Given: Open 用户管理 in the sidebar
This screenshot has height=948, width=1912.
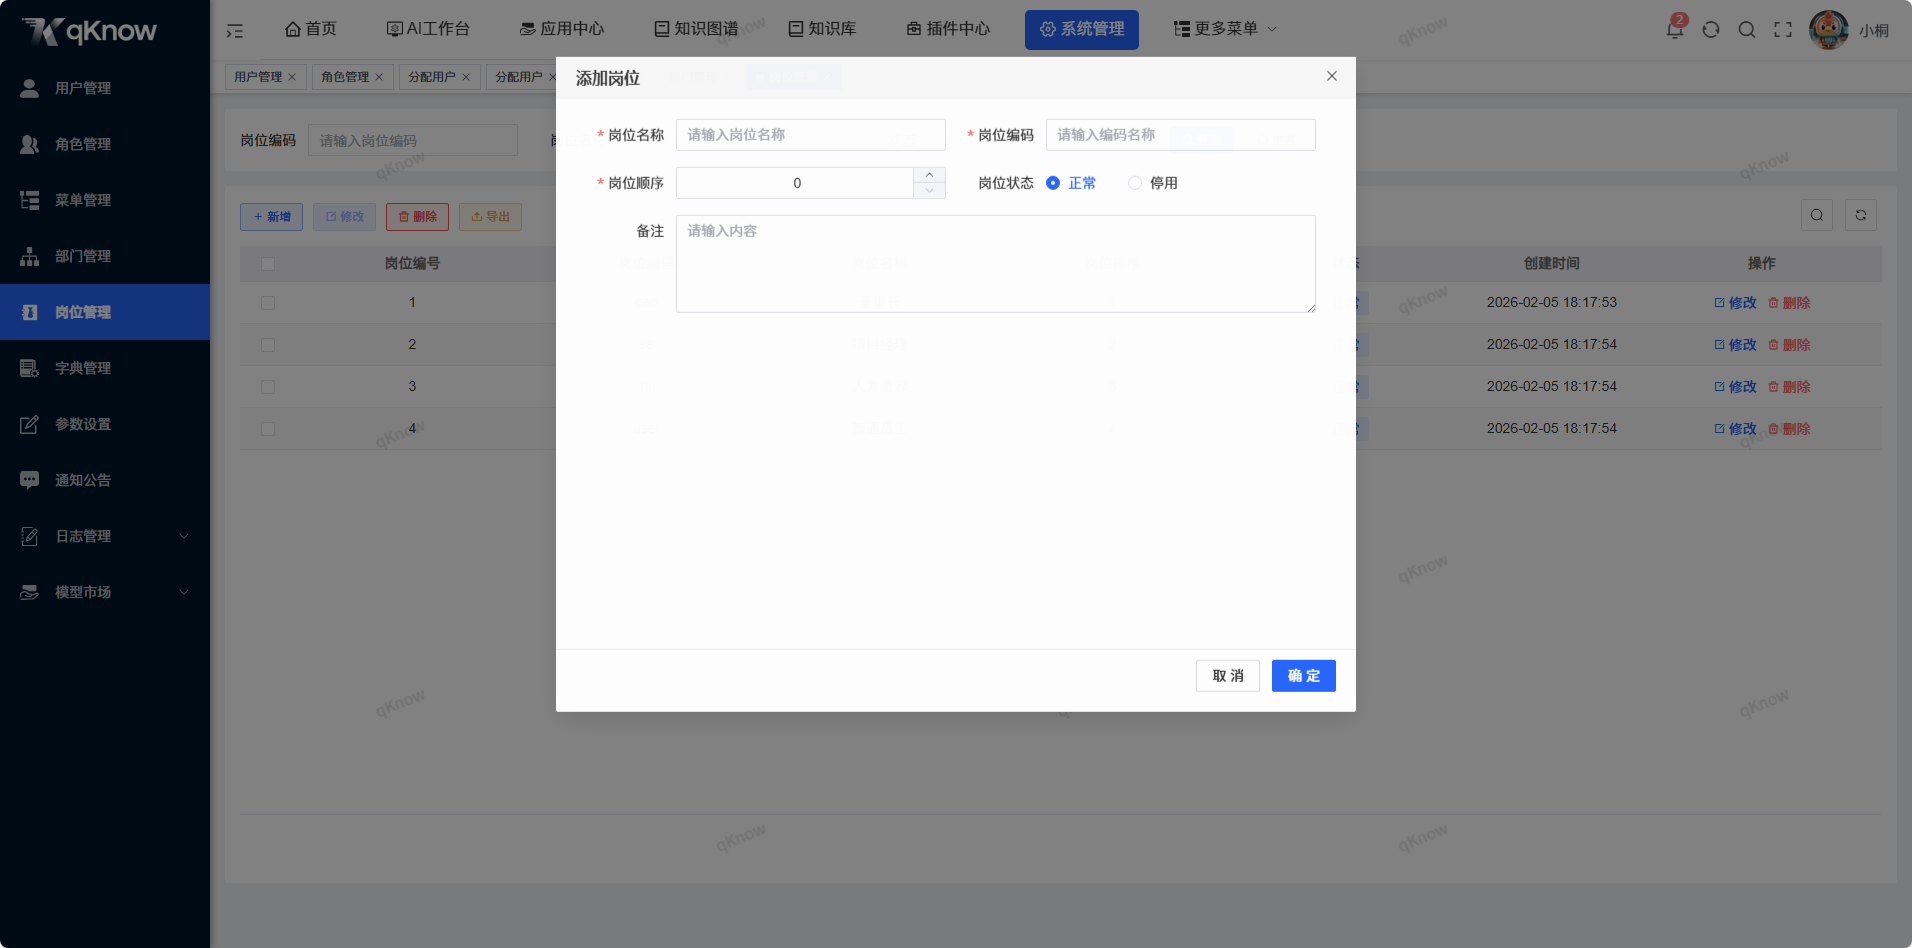Looking at the screenshot, I should click(x=105, y=88).
